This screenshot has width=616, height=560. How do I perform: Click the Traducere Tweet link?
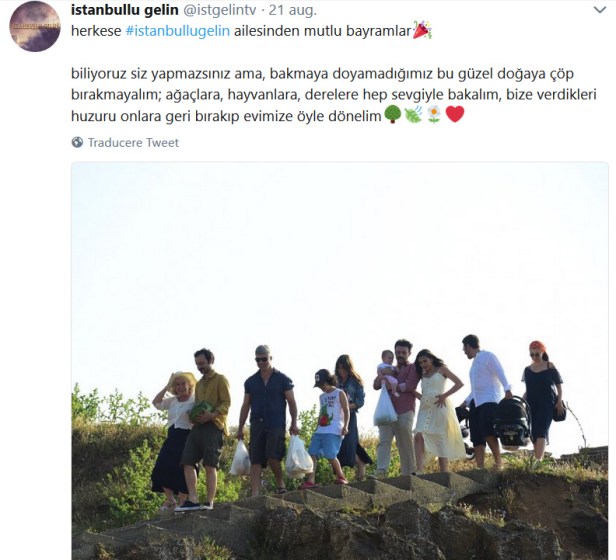[x=133, y=143]
